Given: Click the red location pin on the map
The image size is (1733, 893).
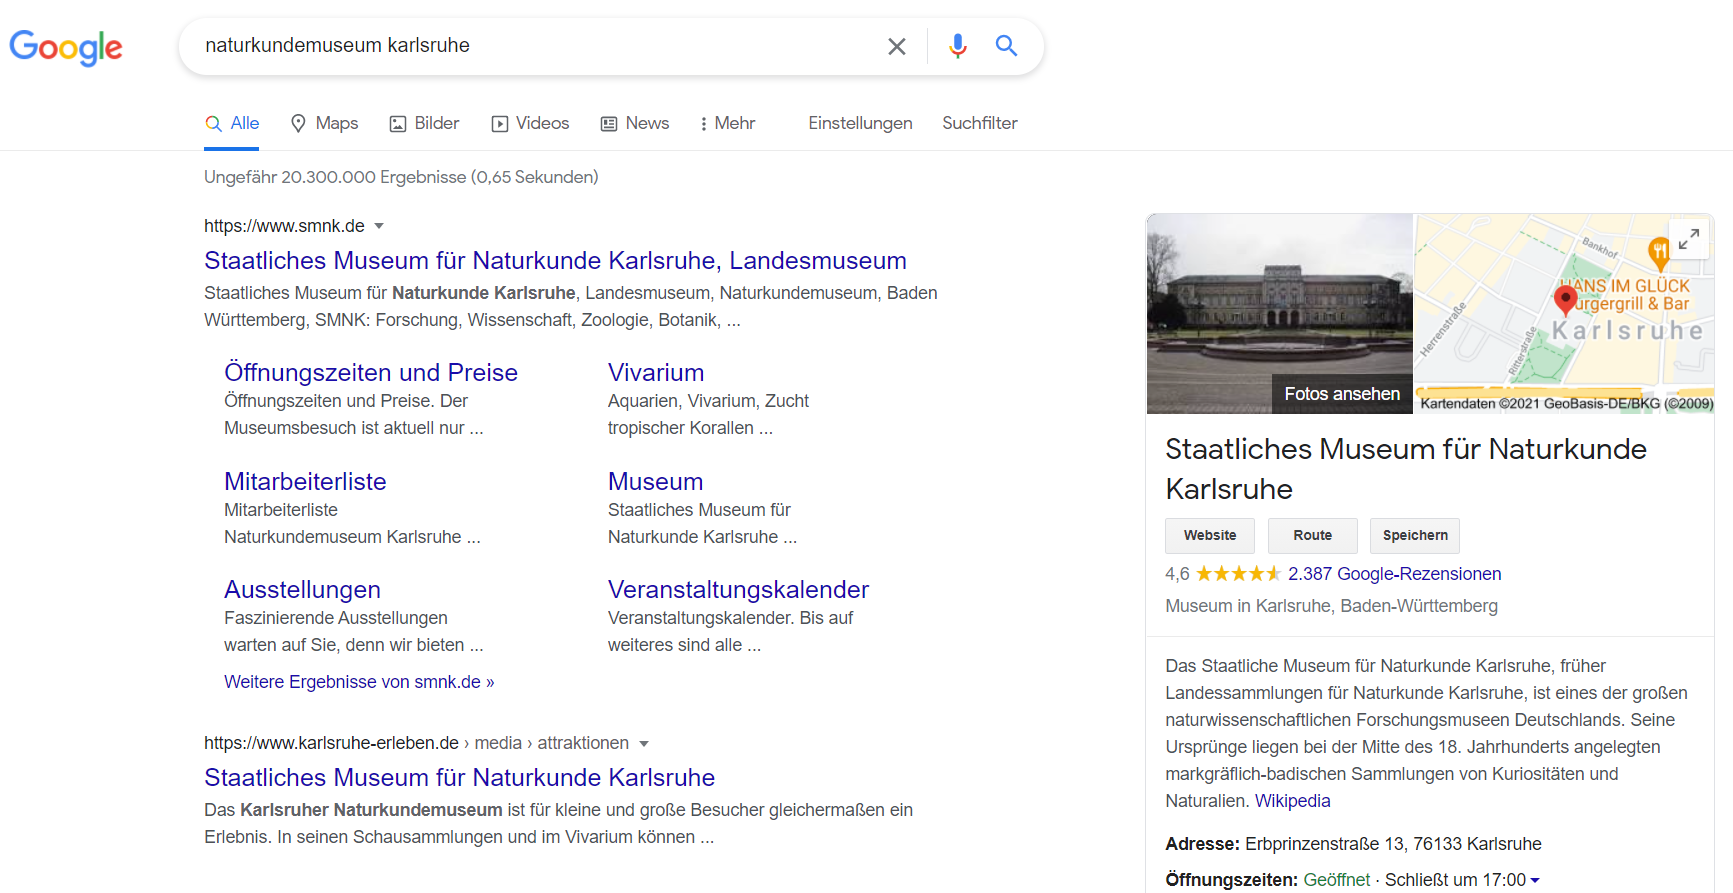Looking at the screenshot, I should (1565, 300).
